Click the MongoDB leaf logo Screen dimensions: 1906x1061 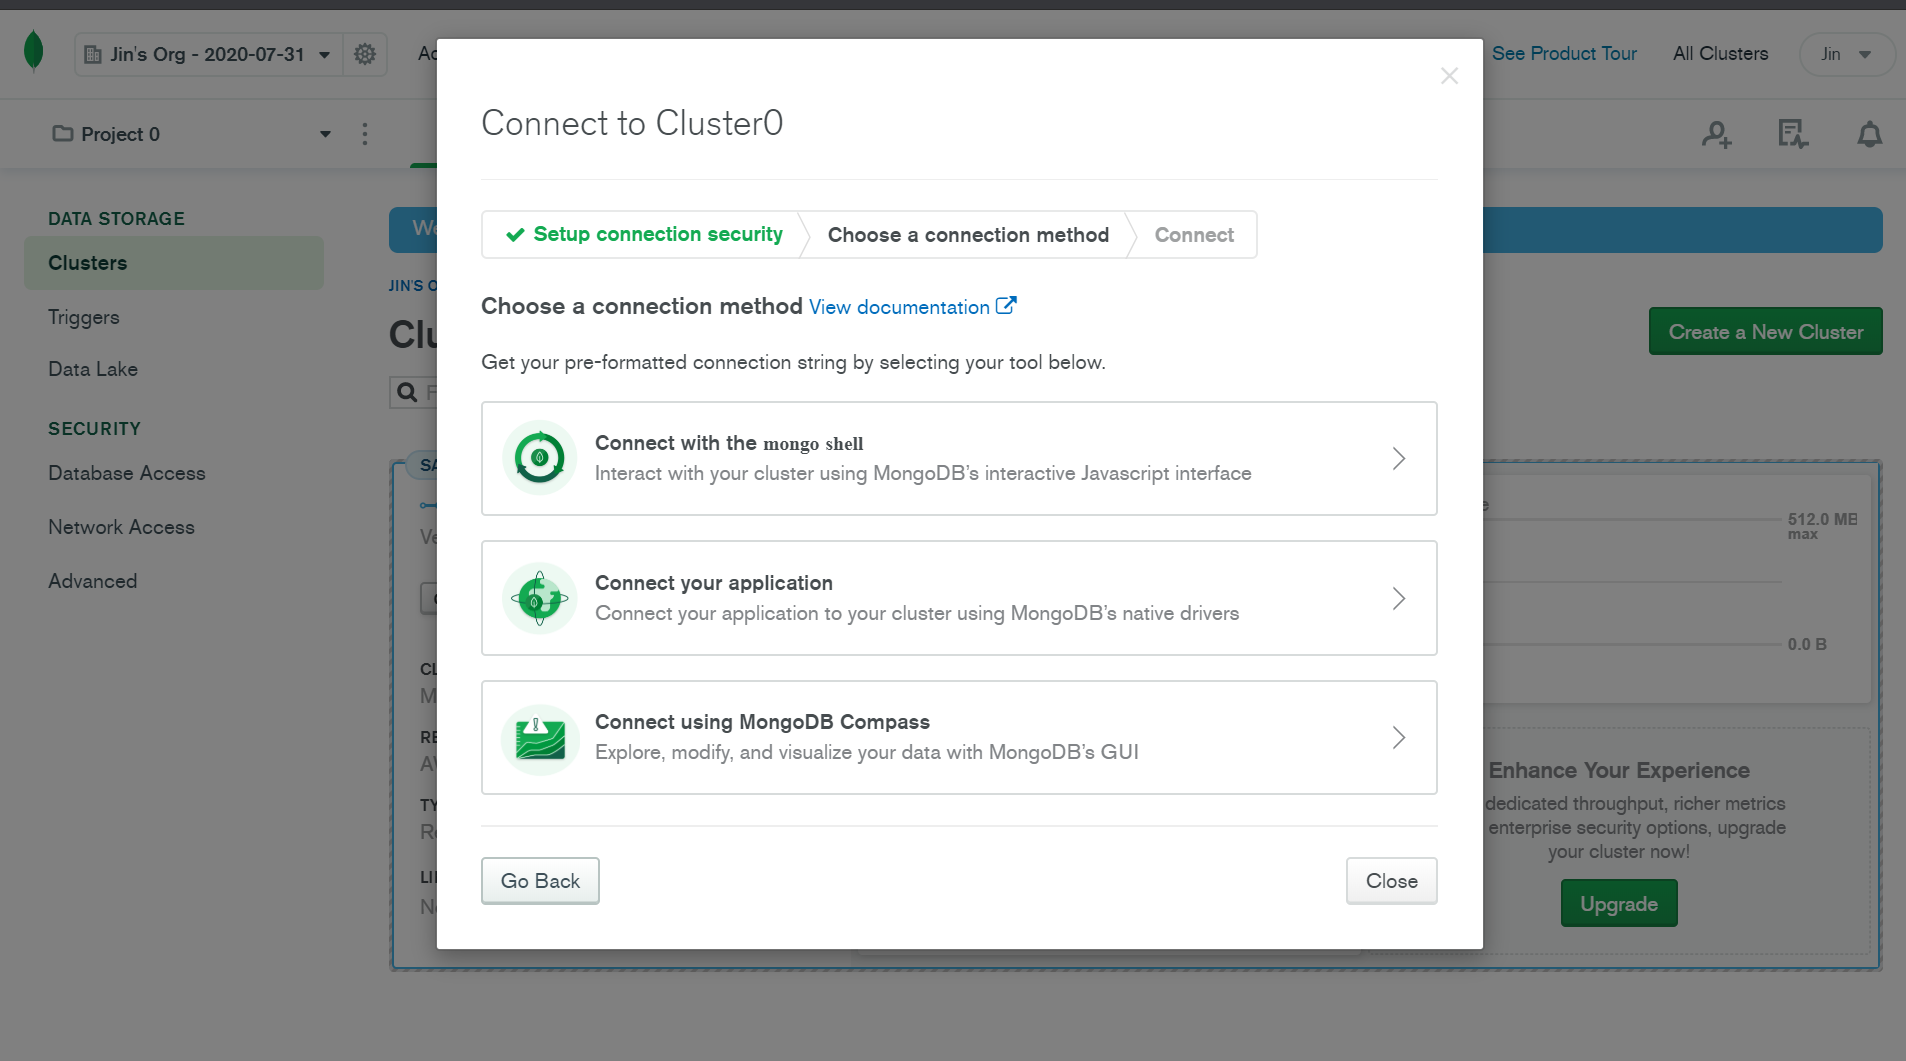pos(33,50)
